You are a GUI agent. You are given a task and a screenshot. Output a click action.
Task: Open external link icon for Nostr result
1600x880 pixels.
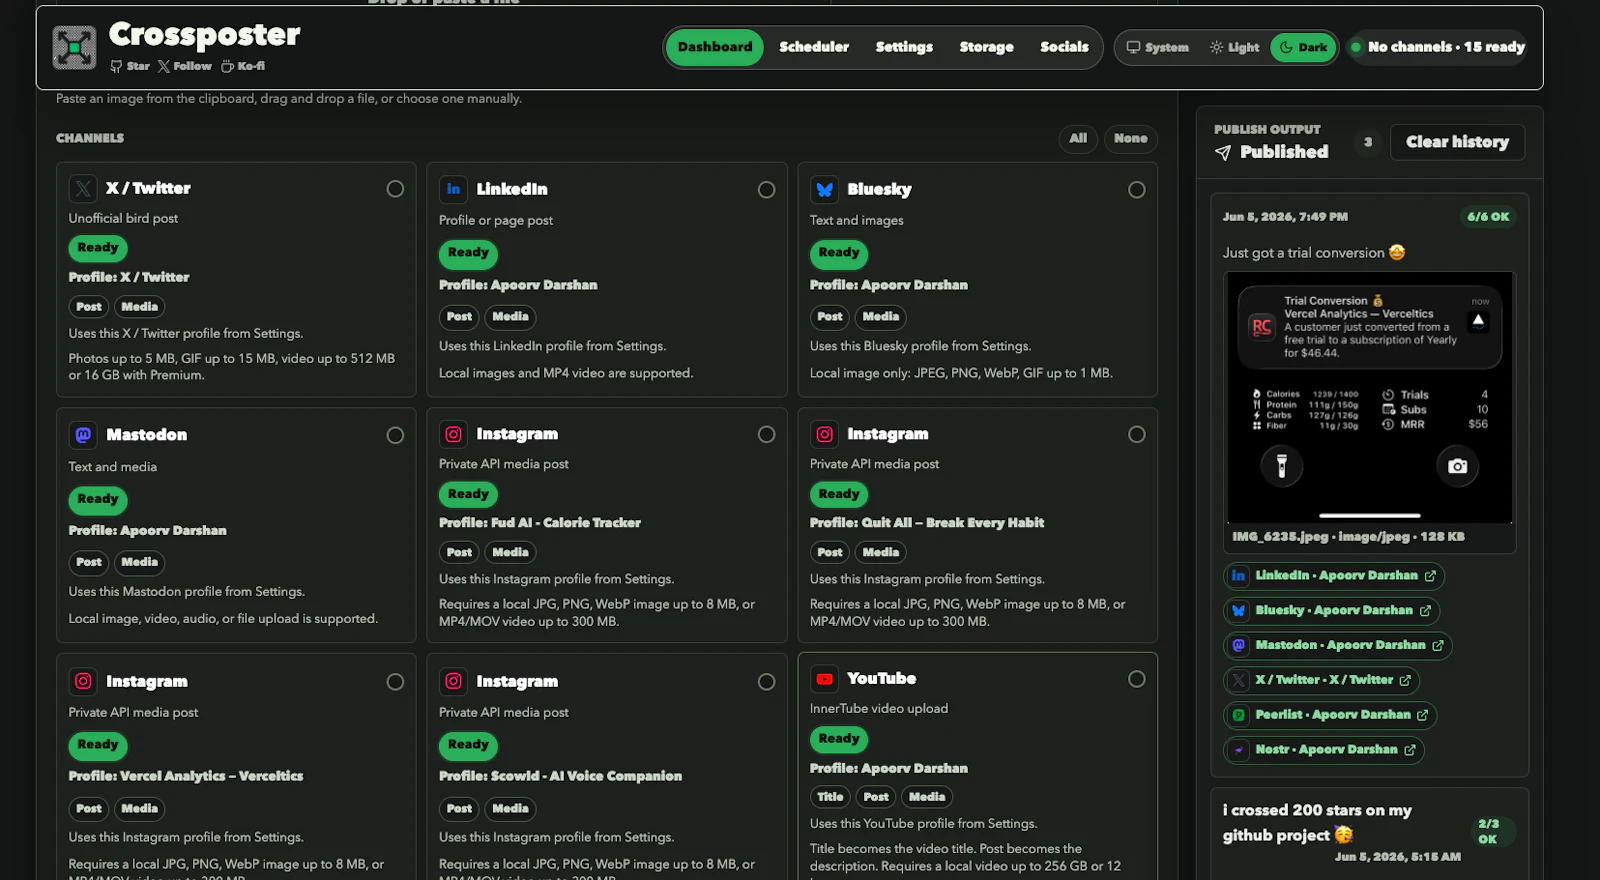1410,750
